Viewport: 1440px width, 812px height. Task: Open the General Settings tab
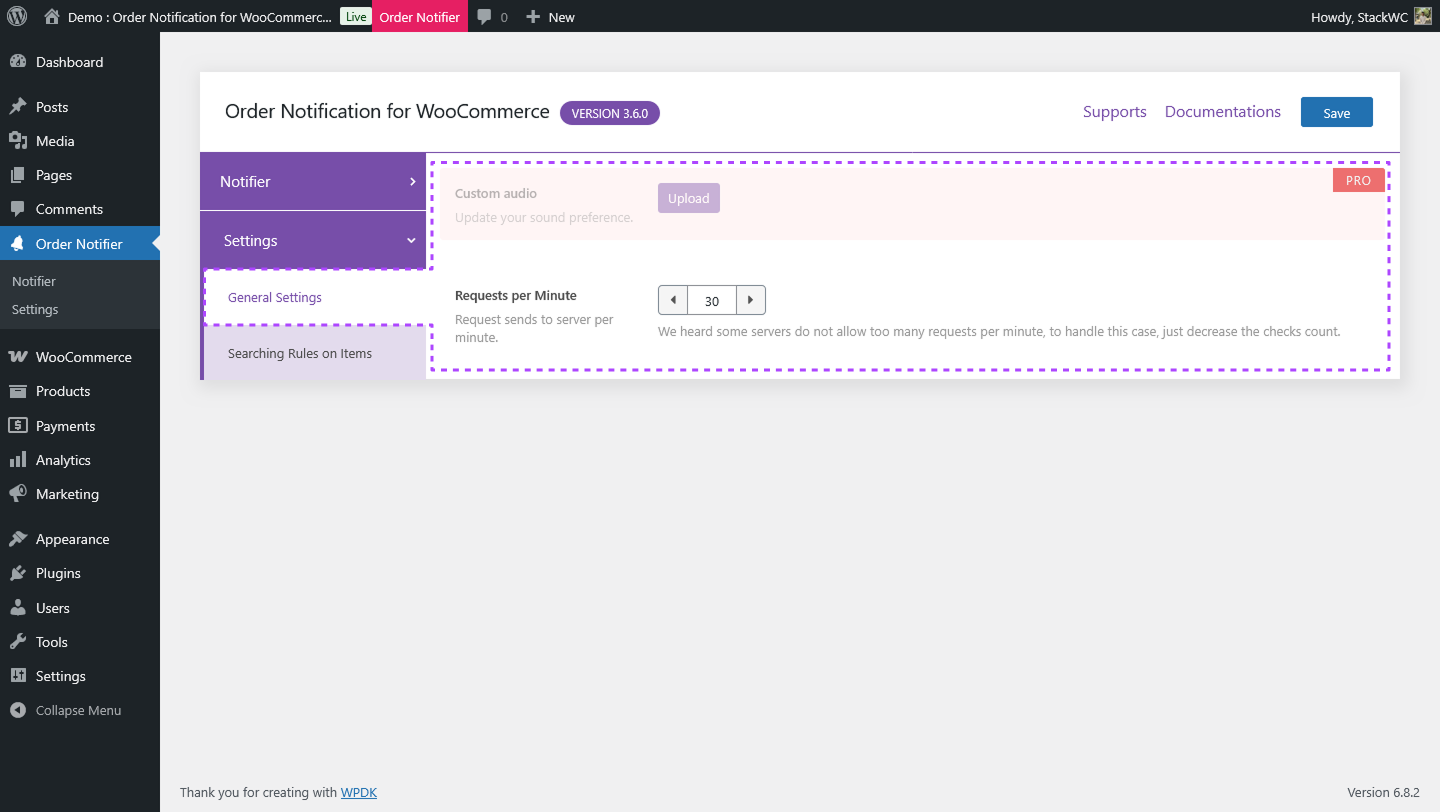point(274,297)
